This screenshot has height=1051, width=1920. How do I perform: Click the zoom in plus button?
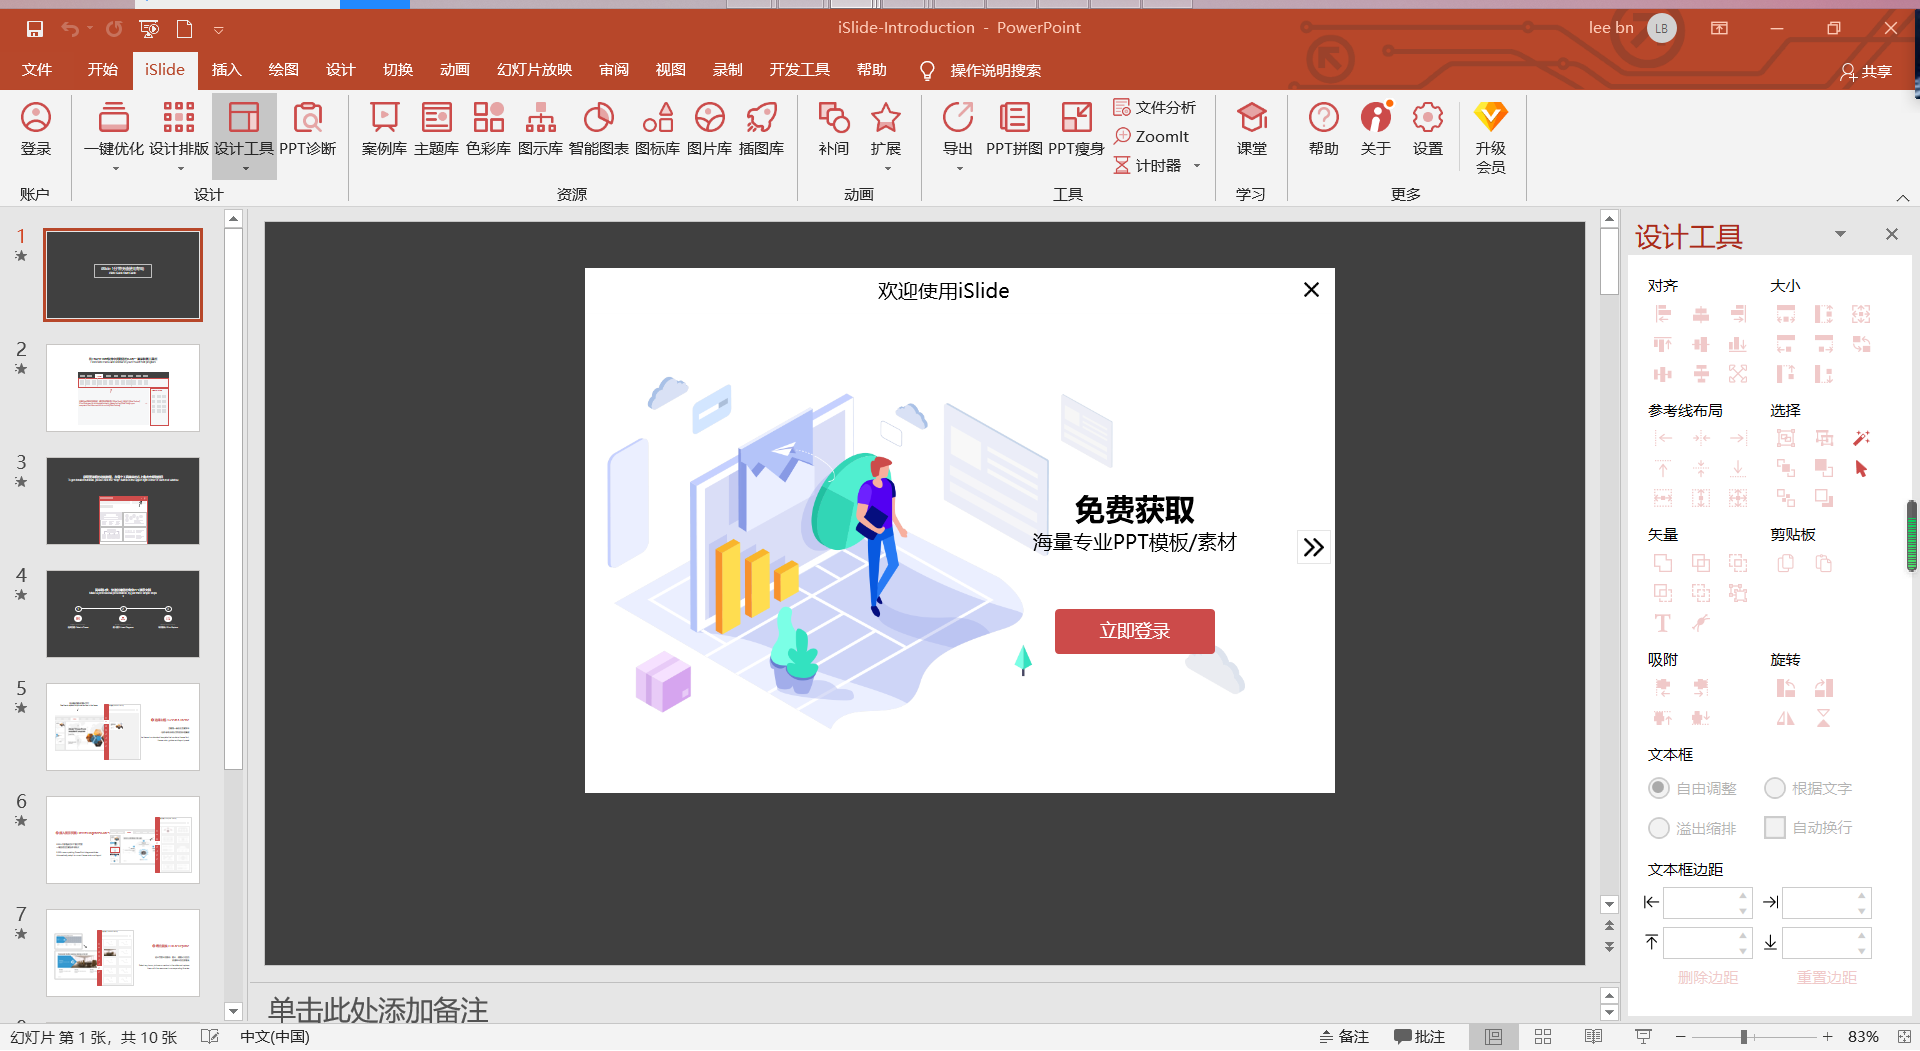point(1827,1037)
